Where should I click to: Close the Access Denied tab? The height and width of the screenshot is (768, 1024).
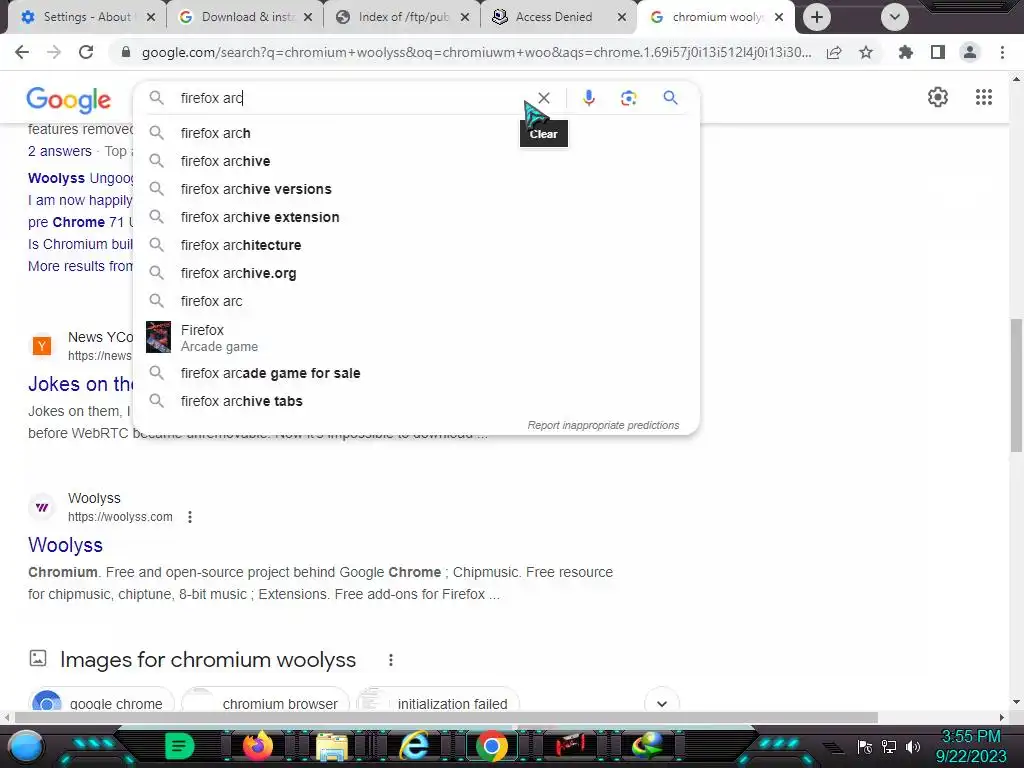pos(622,17)
